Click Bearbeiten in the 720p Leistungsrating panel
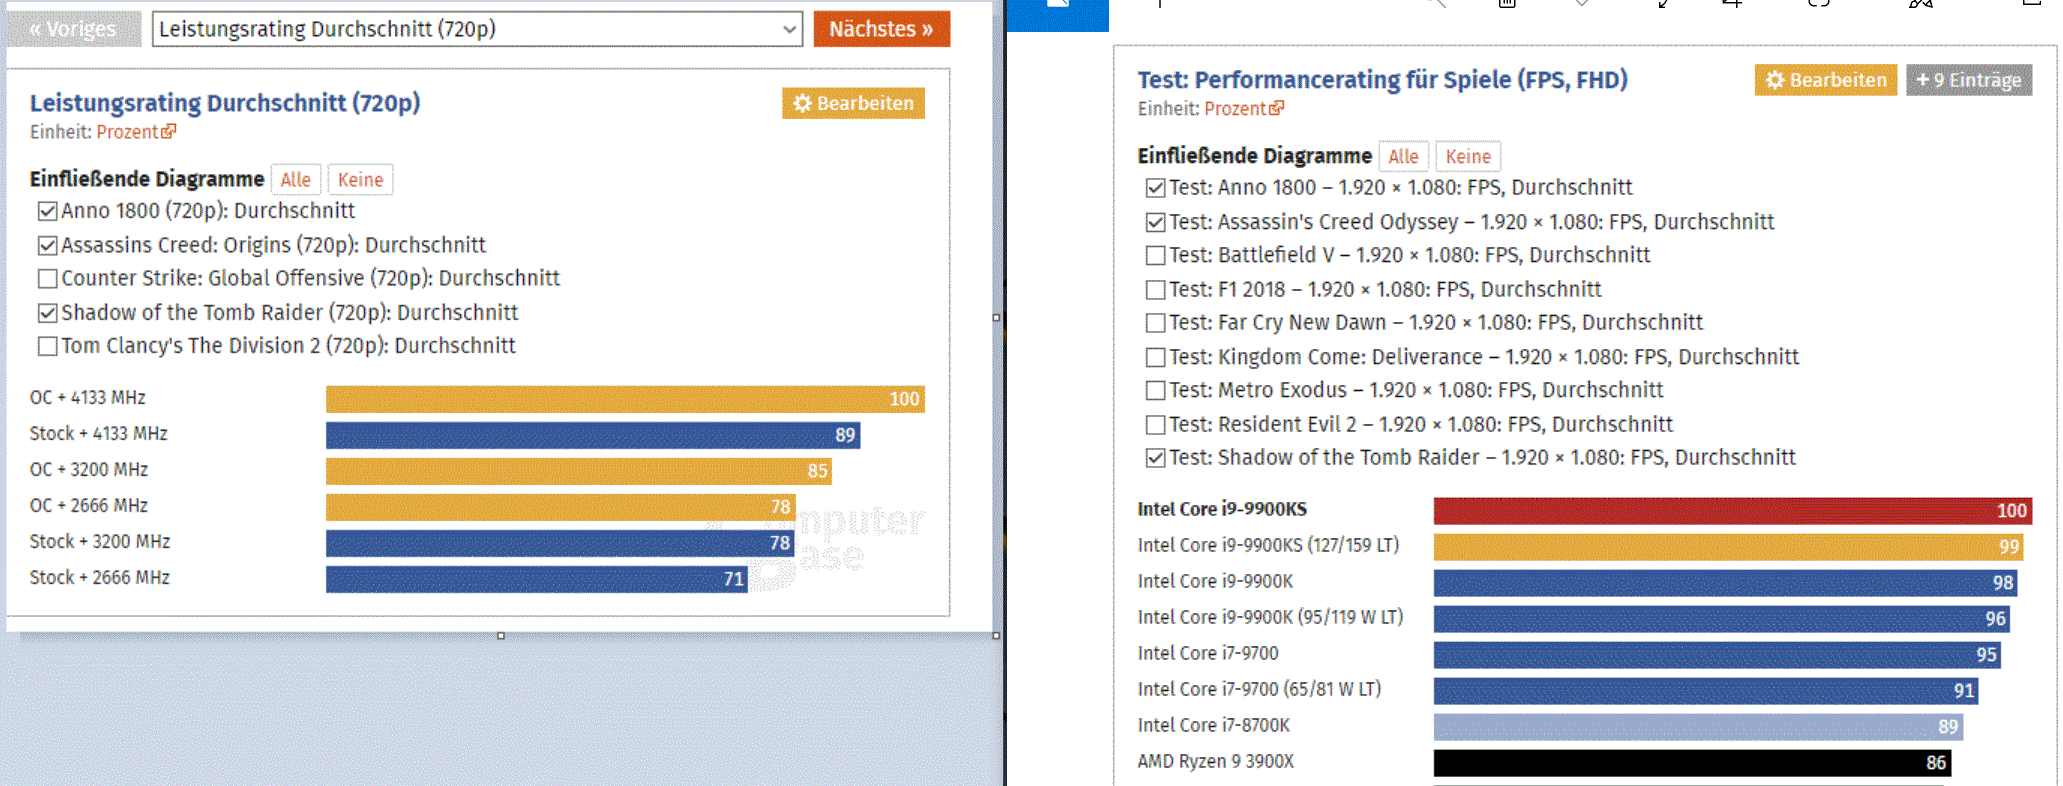The width and height of the screenshot is (2063, 786). coord(853,103)
